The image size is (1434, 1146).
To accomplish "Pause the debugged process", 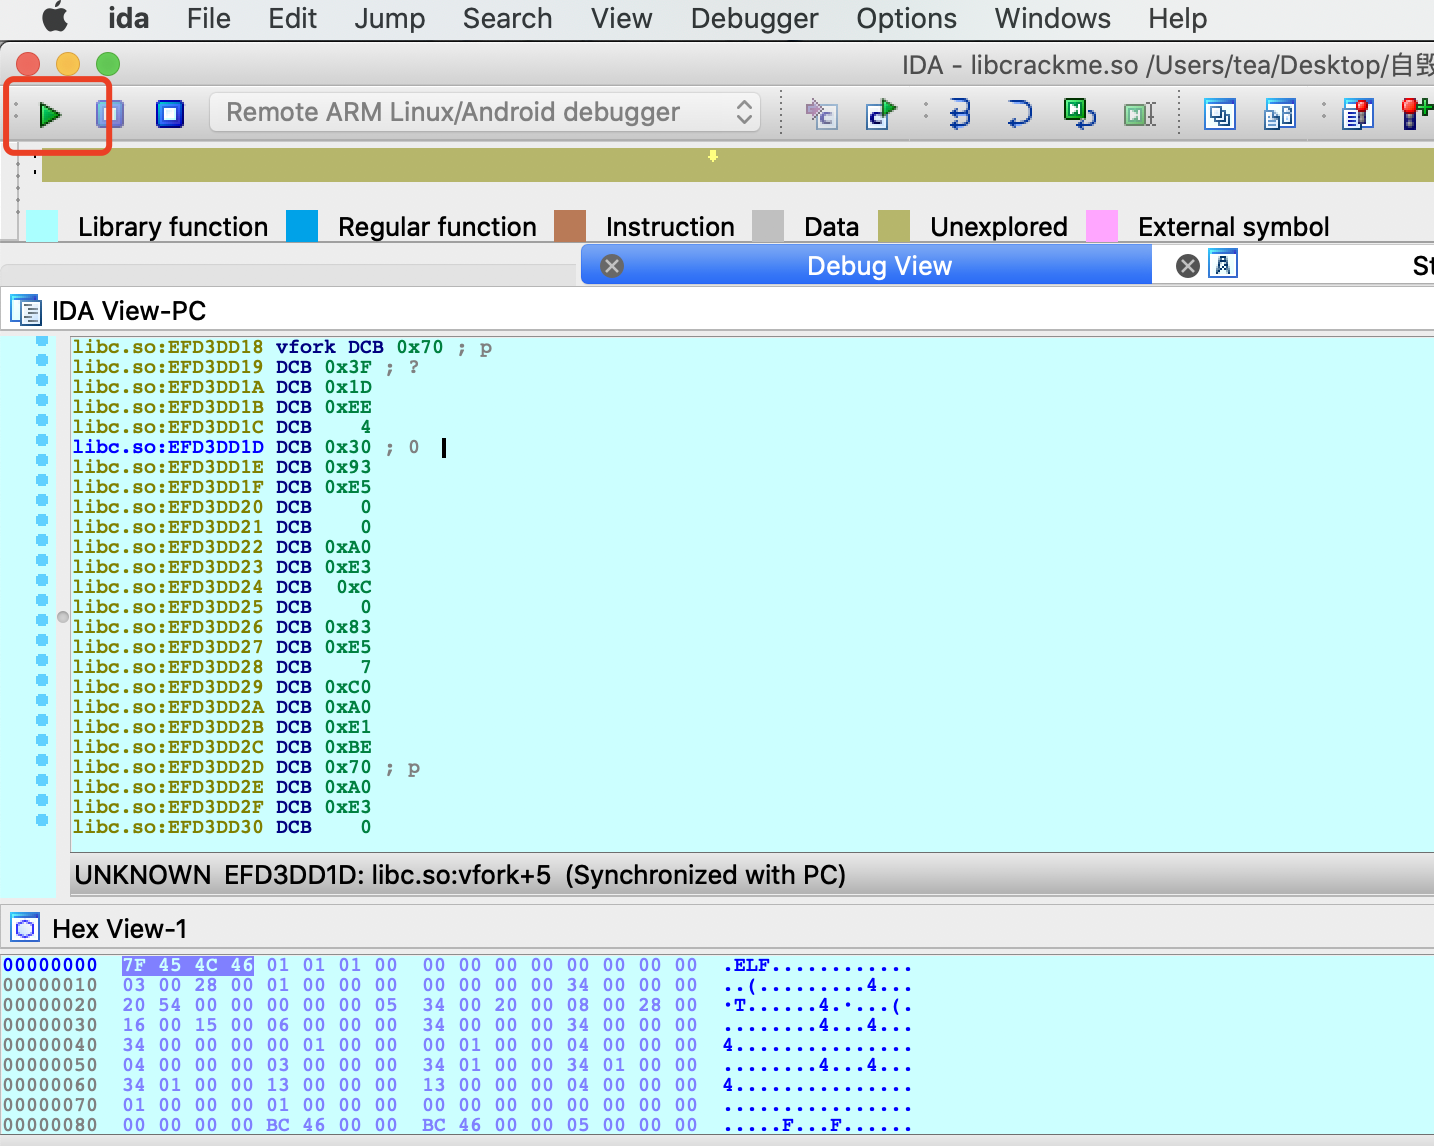I will click(109, 114).
